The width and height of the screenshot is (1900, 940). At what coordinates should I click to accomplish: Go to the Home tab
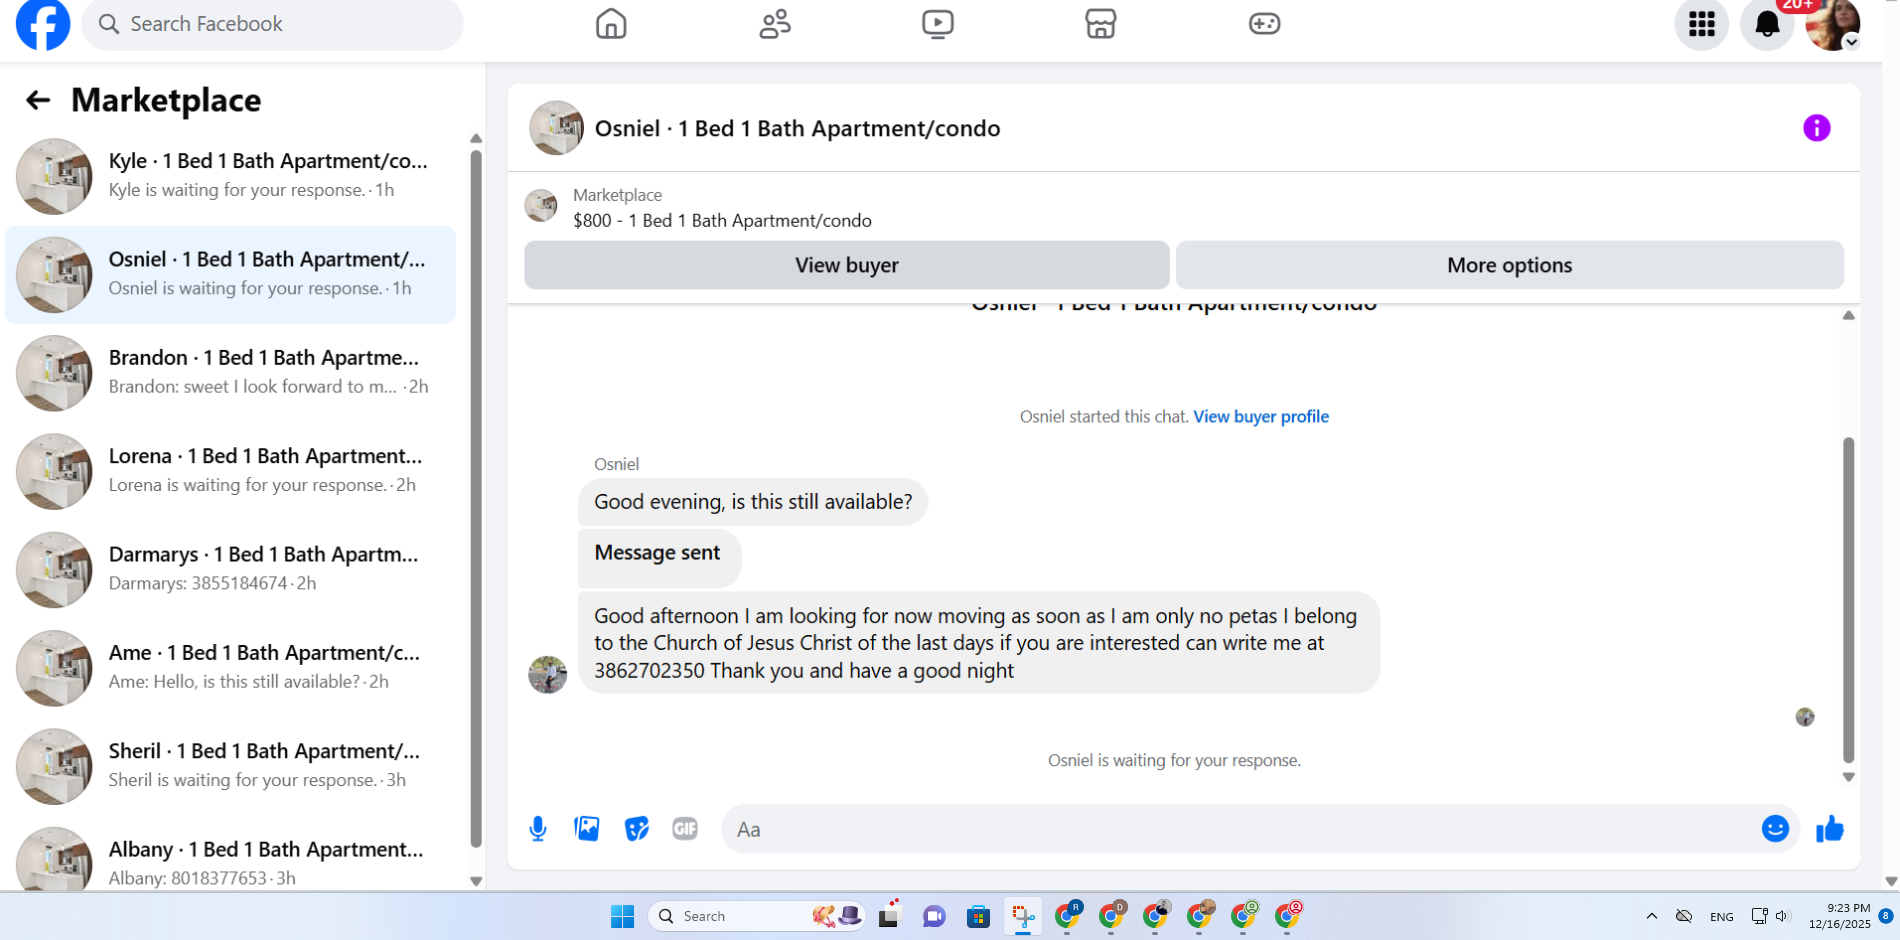tap(611, 24)
